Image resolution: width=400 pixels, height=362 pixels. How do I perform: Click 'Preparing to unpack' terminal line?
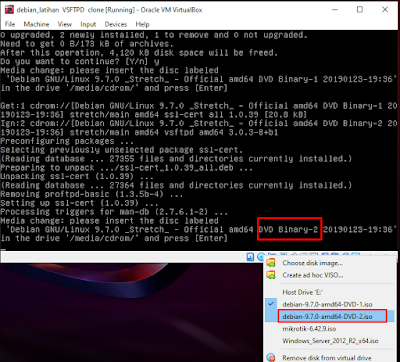tap(126, 168)
